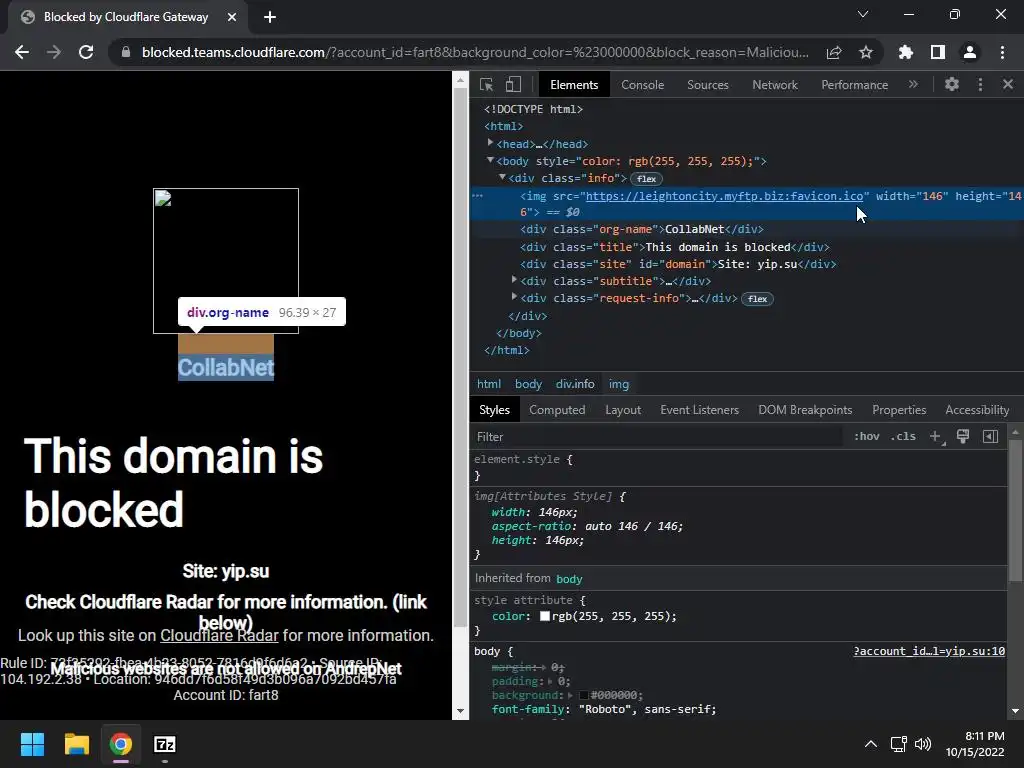
Task: Click the styles Filter input
Action: point(656,437)
